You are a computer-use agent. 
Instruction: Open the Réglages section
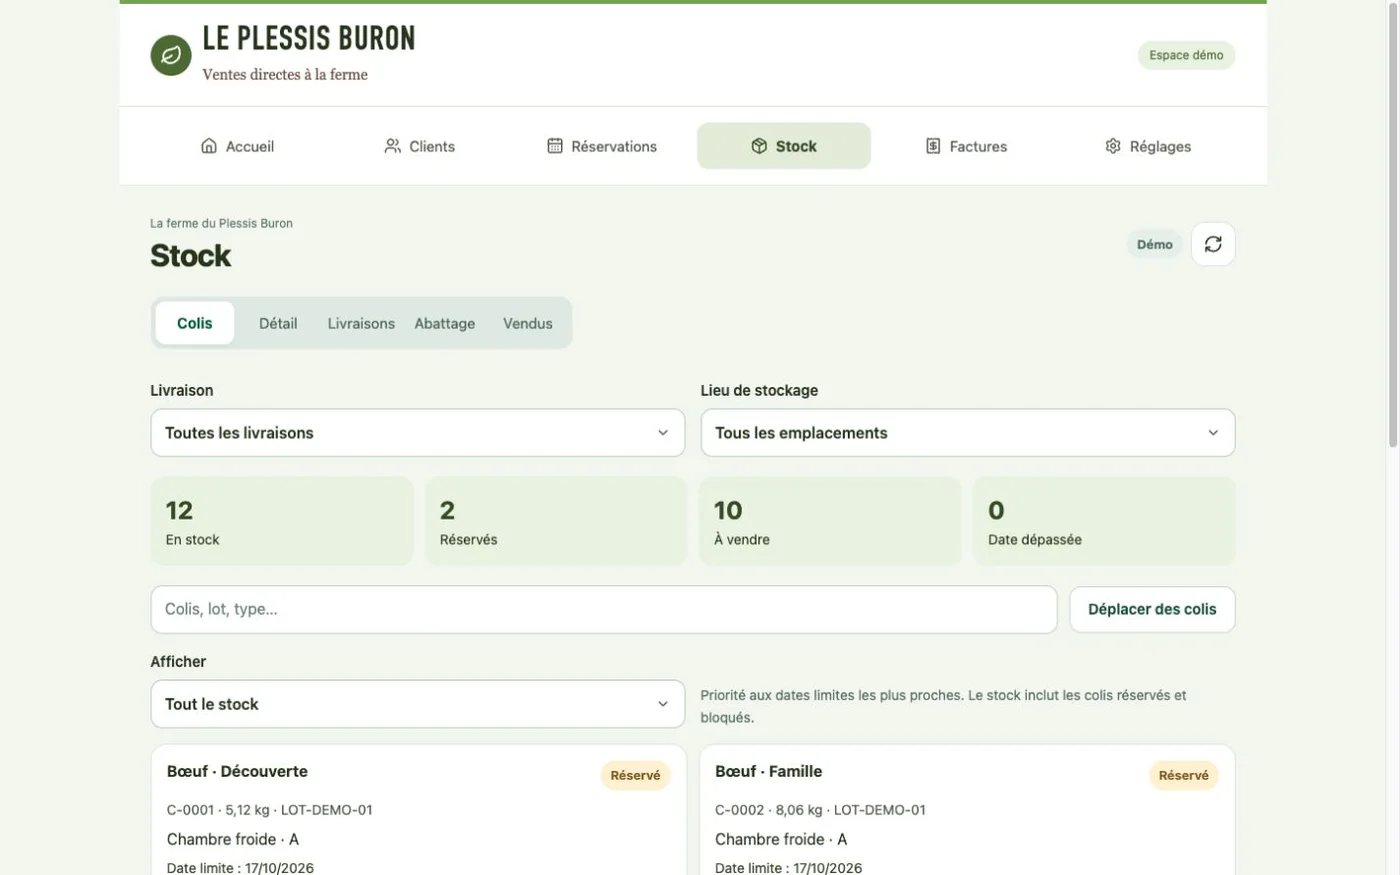[x=1148, y=146]
